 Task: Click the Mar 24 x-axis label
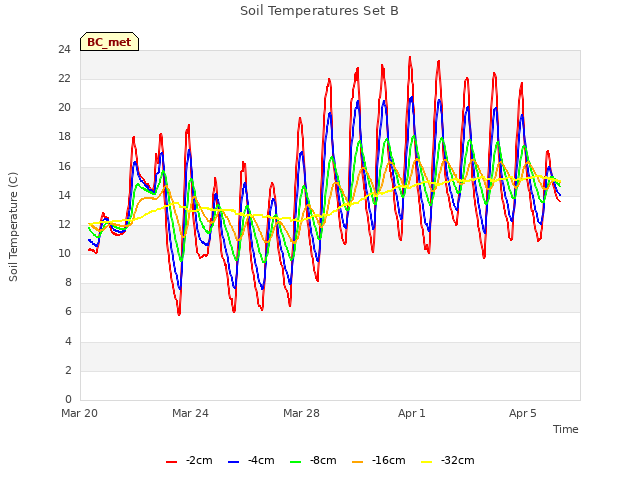(x=190, y=413)
